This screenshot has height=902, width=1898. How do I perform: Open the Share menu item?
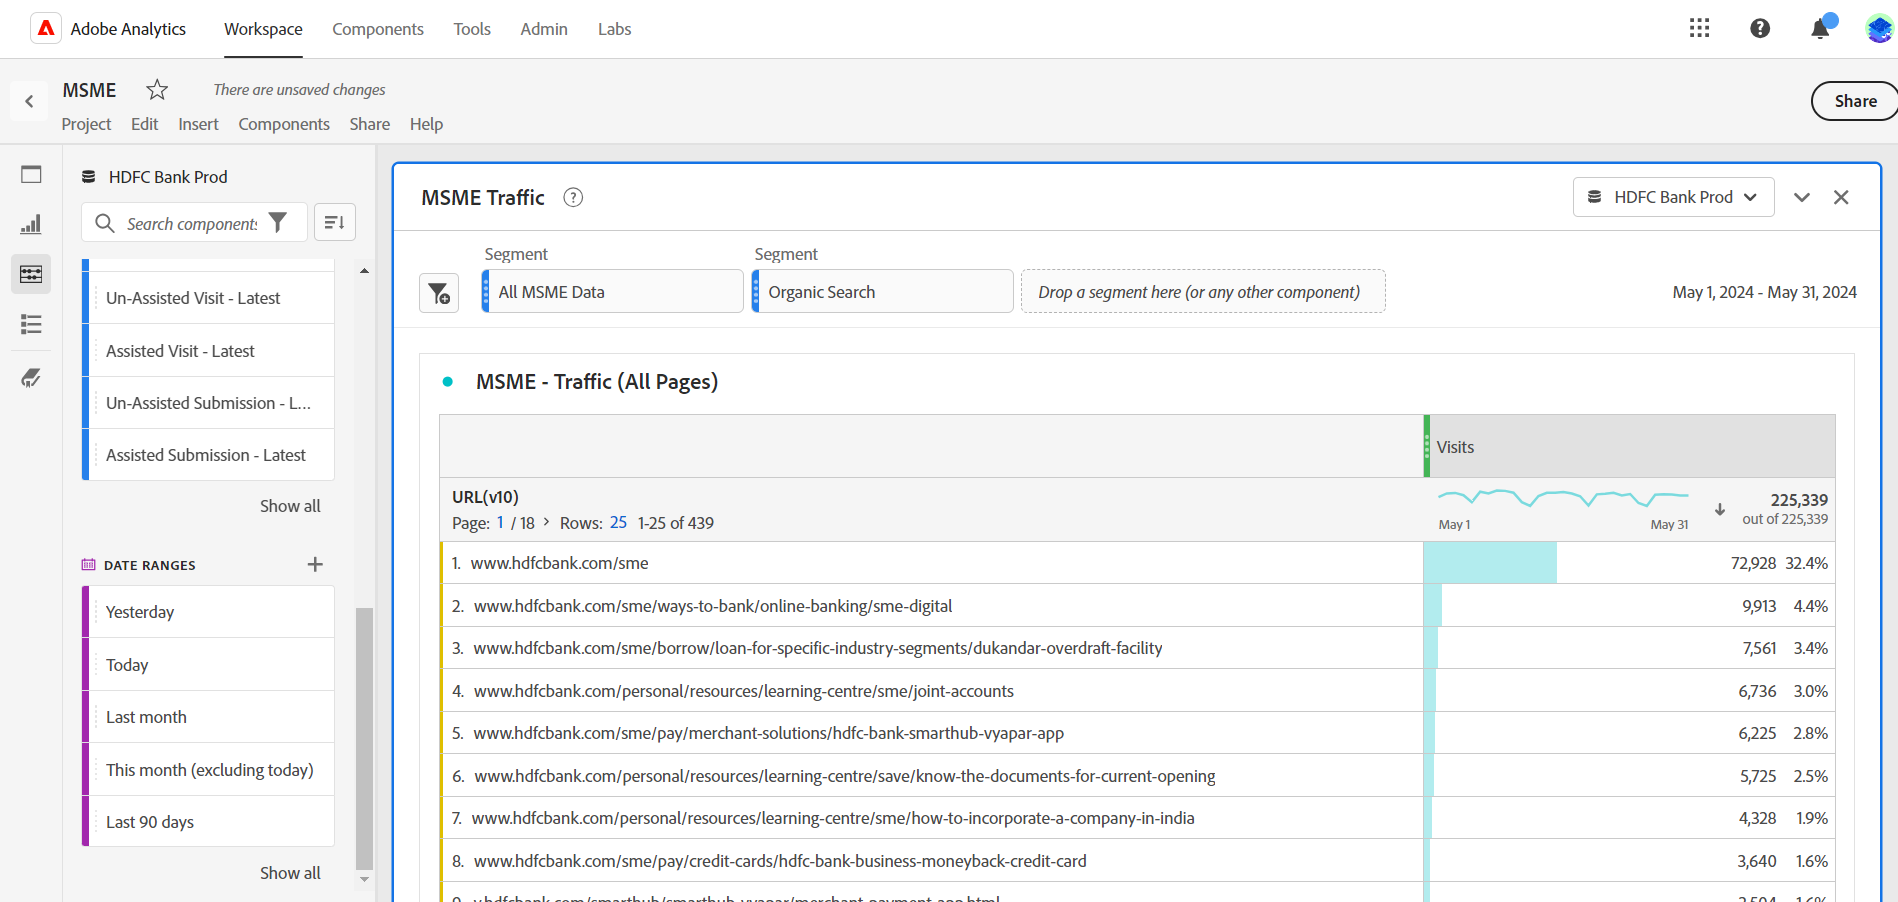pyautogui.click(x=370, y=124)
